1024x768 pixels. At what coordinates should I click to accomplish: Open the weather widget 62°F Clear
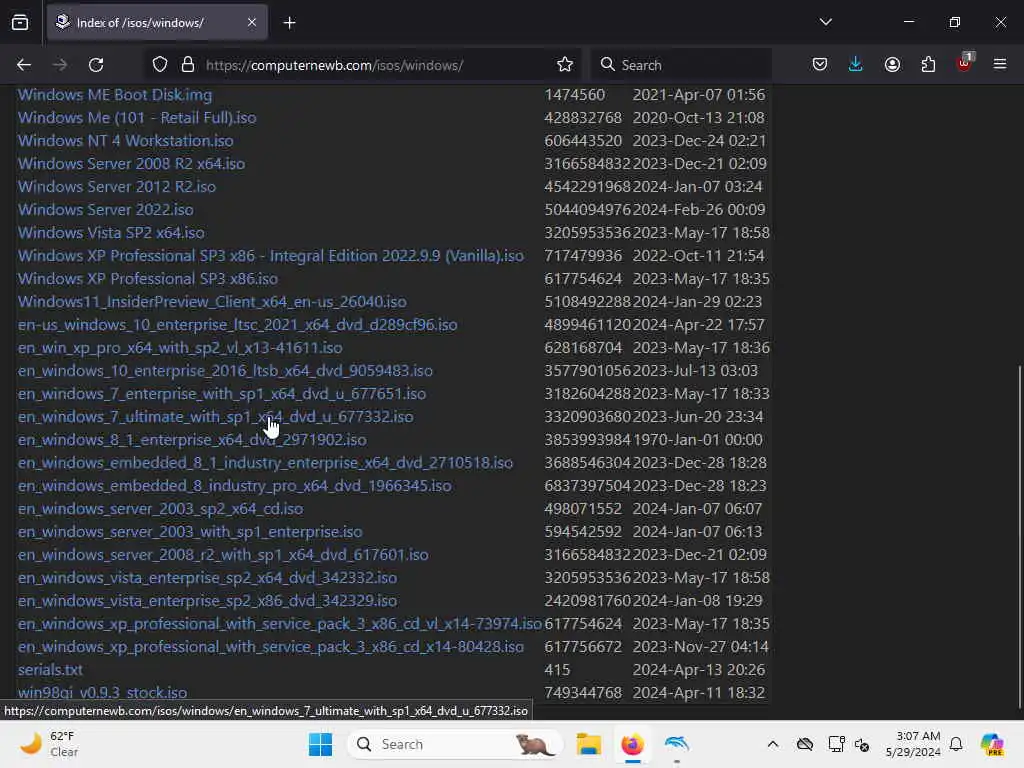[x=48, y=744]
